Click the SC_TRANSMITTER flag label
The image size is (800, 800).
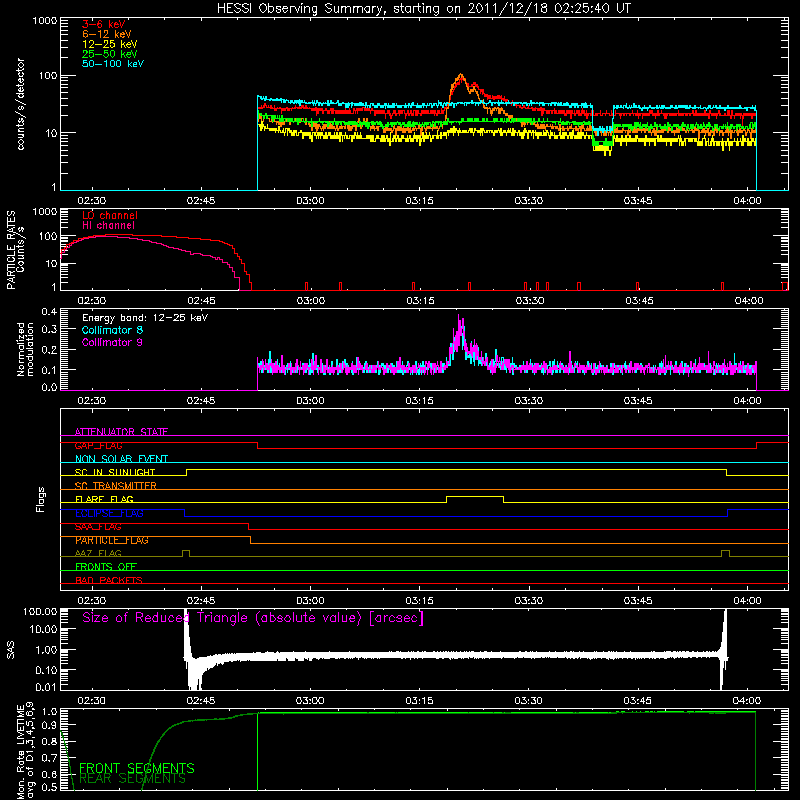116,486
